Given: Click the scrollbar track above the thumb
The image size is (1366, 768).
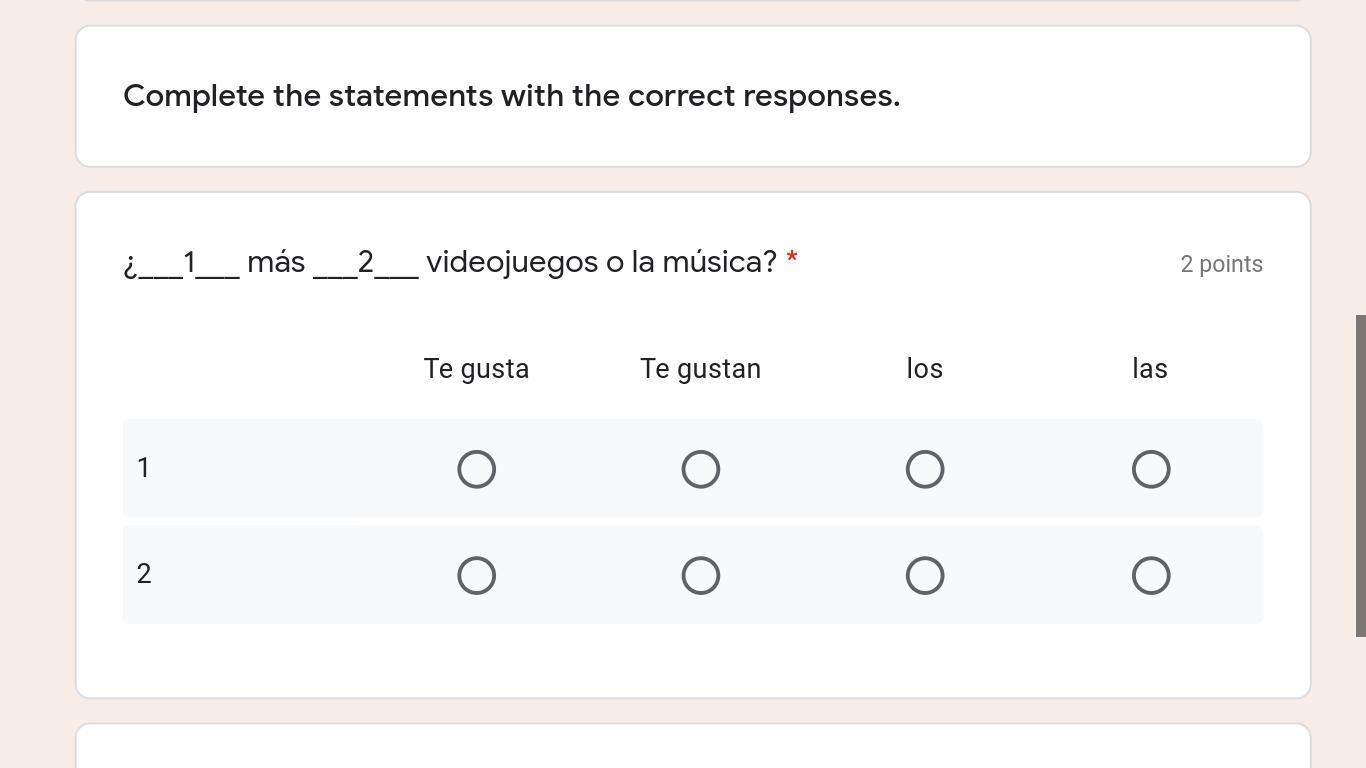Looking at the screenshot, I should 1360,150.
